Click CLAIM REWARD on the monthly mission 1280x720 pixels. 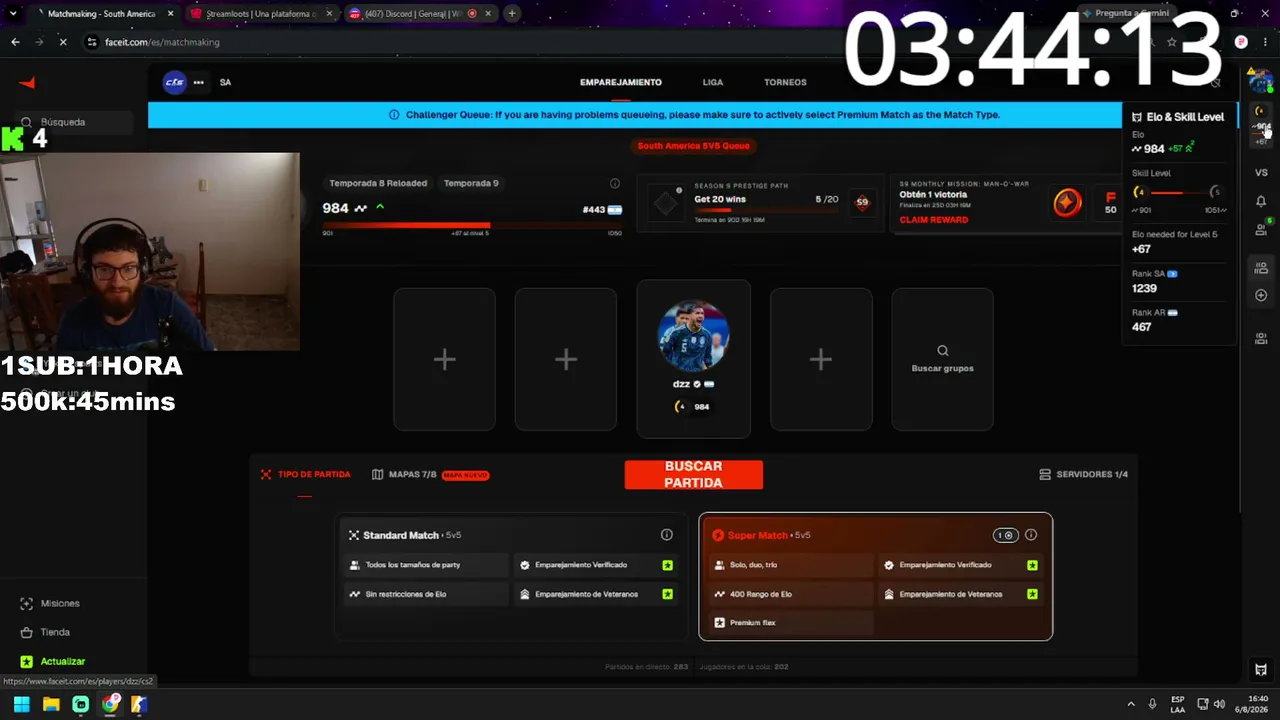coord(934,220)
